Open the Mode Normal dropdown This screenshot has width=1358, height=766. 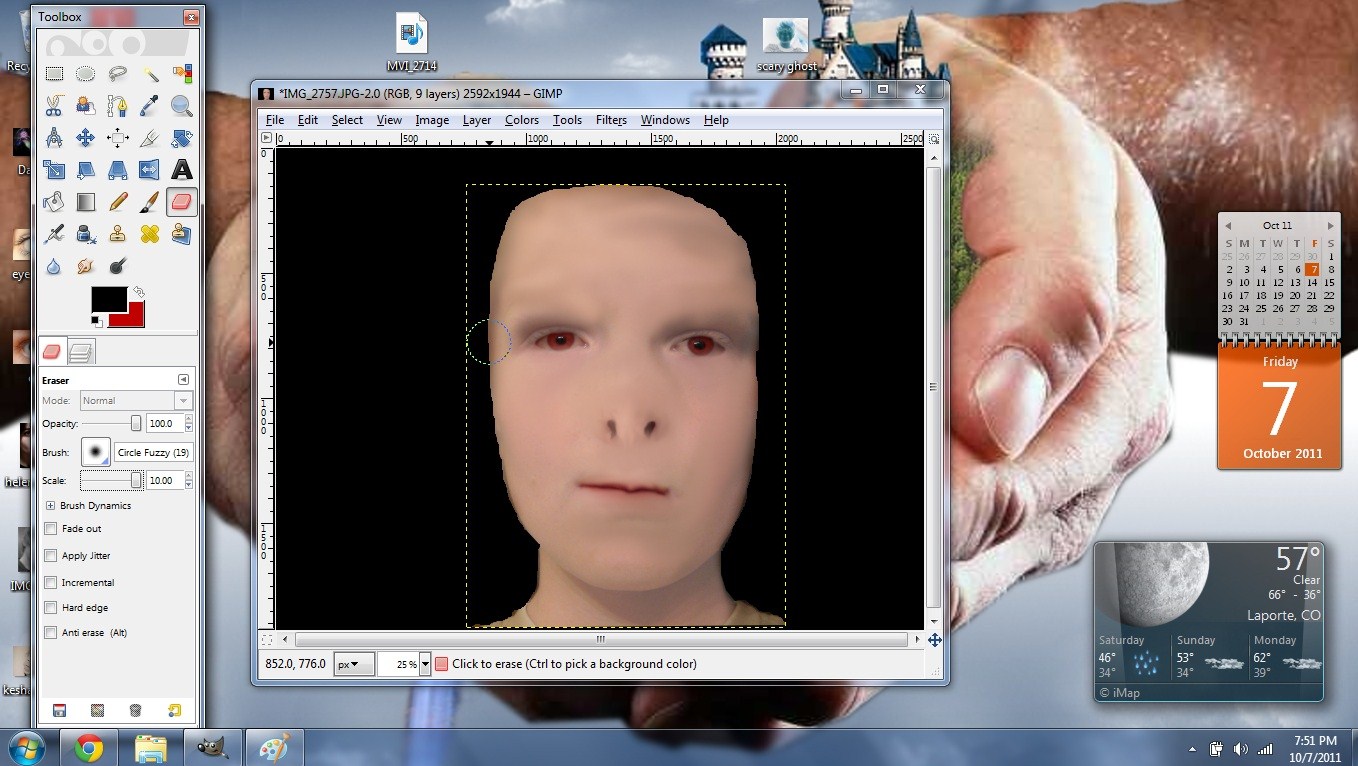(136, 401)
